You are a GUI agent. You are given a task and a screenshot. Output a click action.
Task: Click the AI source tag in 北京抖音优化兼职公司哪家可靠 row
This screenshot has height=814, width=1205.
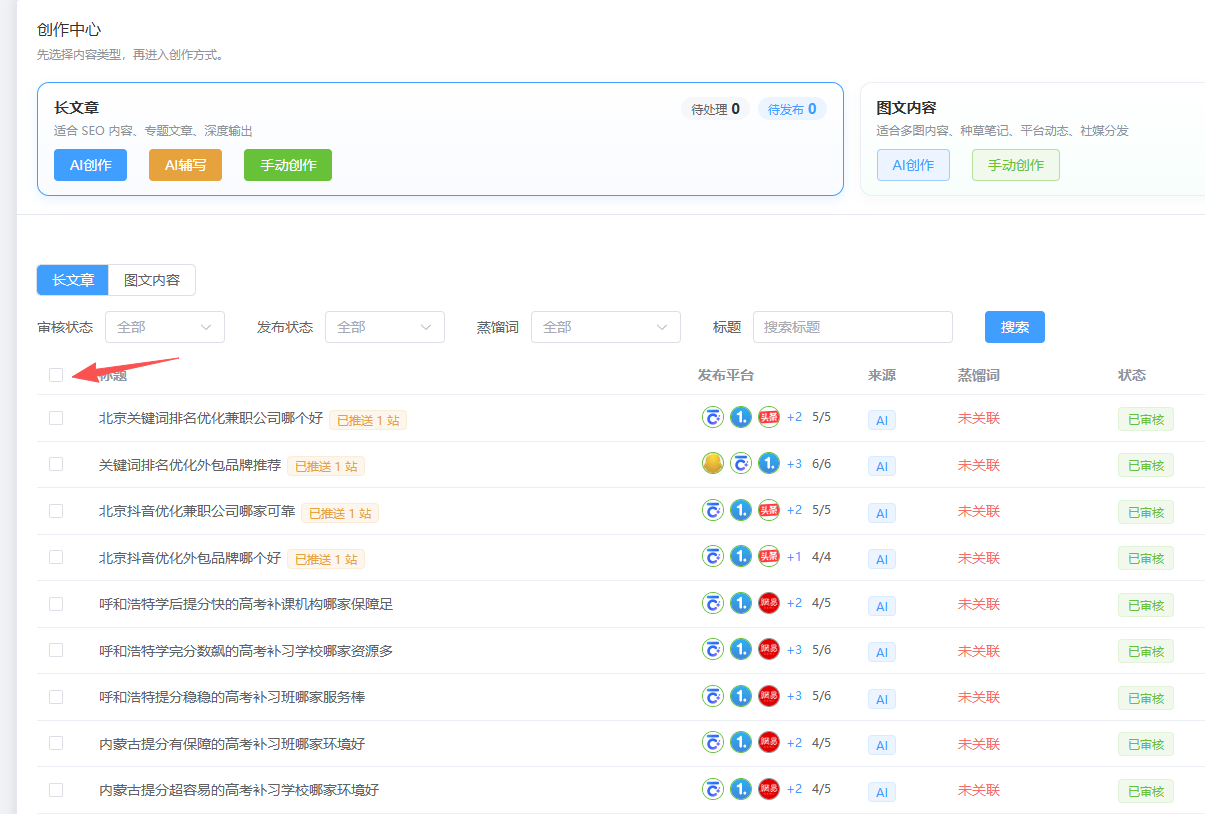tap(882, 513)
